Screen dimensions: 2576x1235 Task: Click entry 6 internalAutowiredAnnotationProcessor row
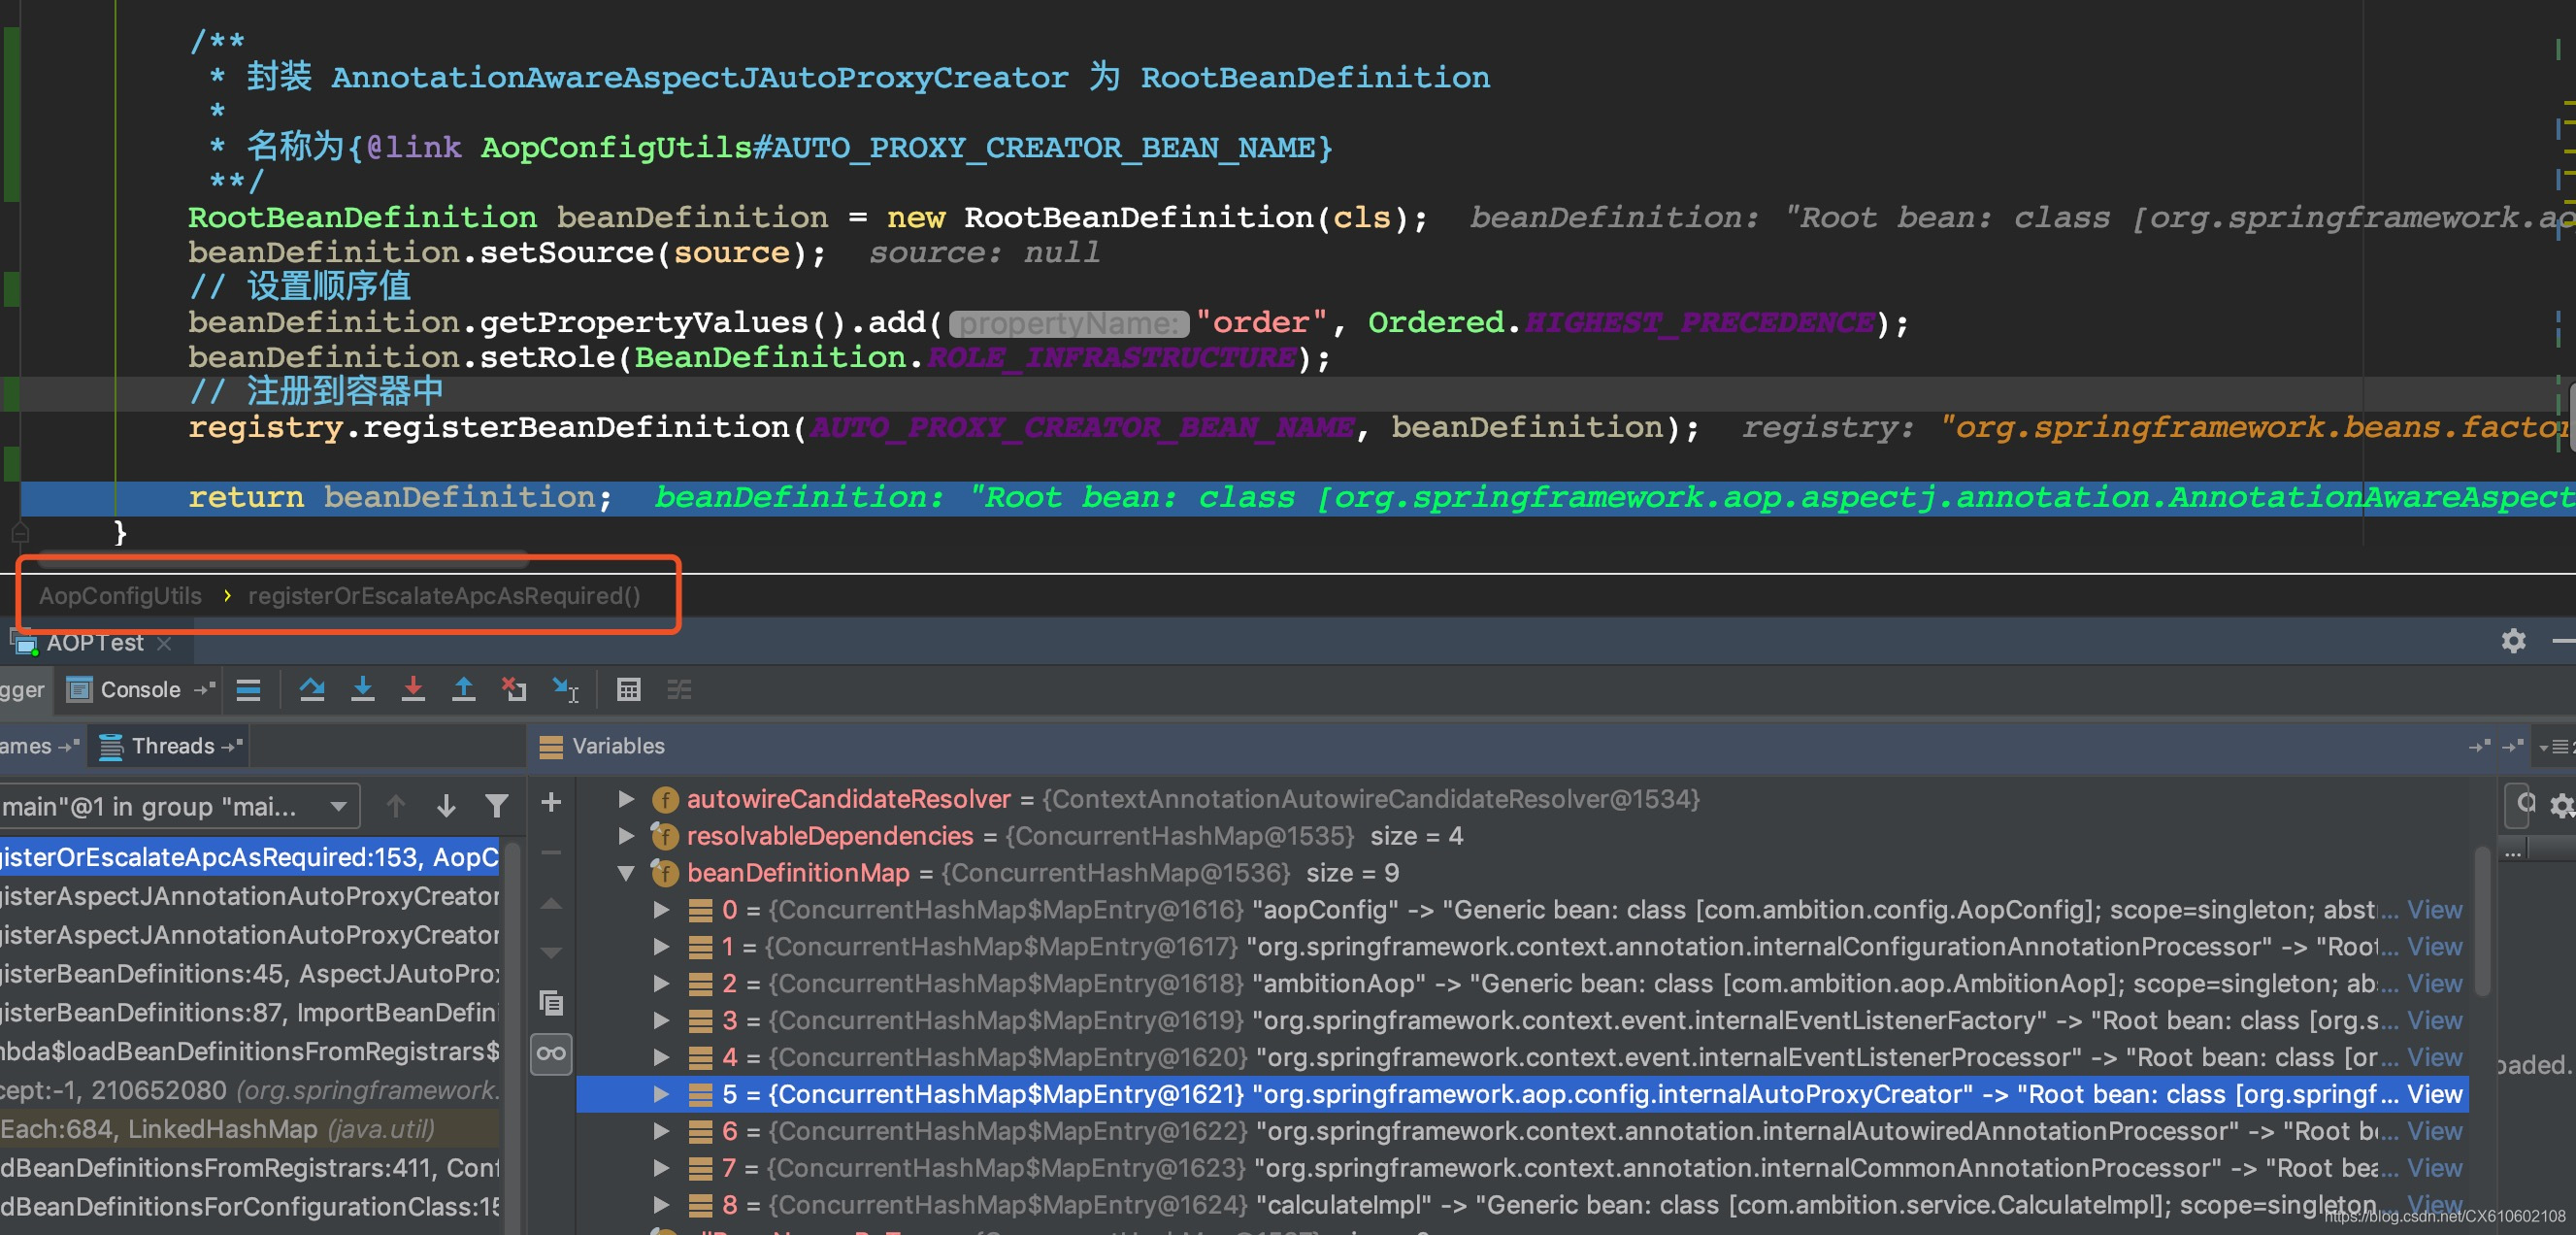[1522, 1131]
